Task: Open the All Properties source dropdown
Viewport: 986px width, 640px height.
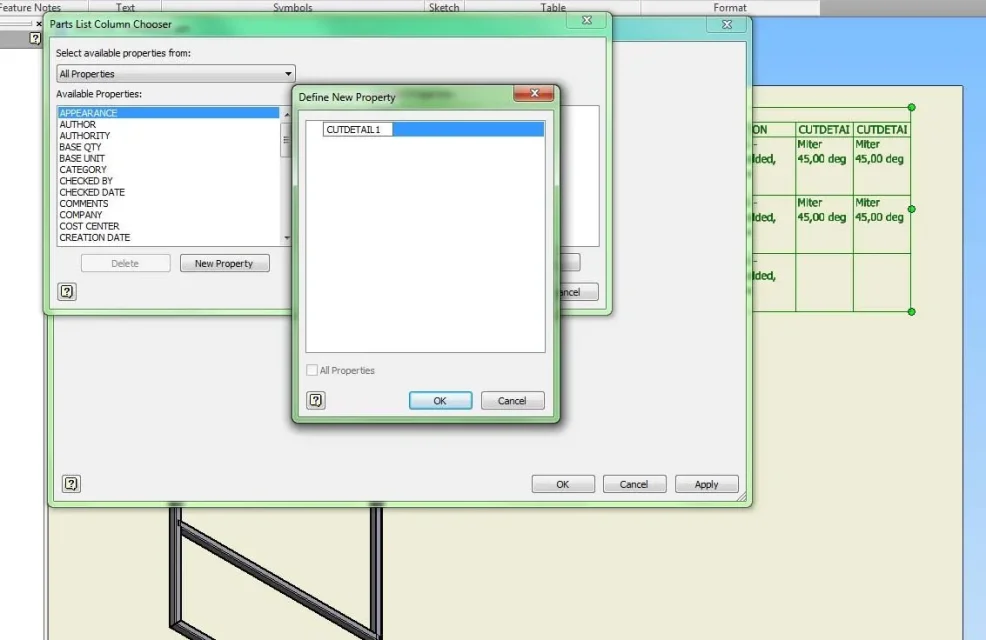Action: click(175, 74)
